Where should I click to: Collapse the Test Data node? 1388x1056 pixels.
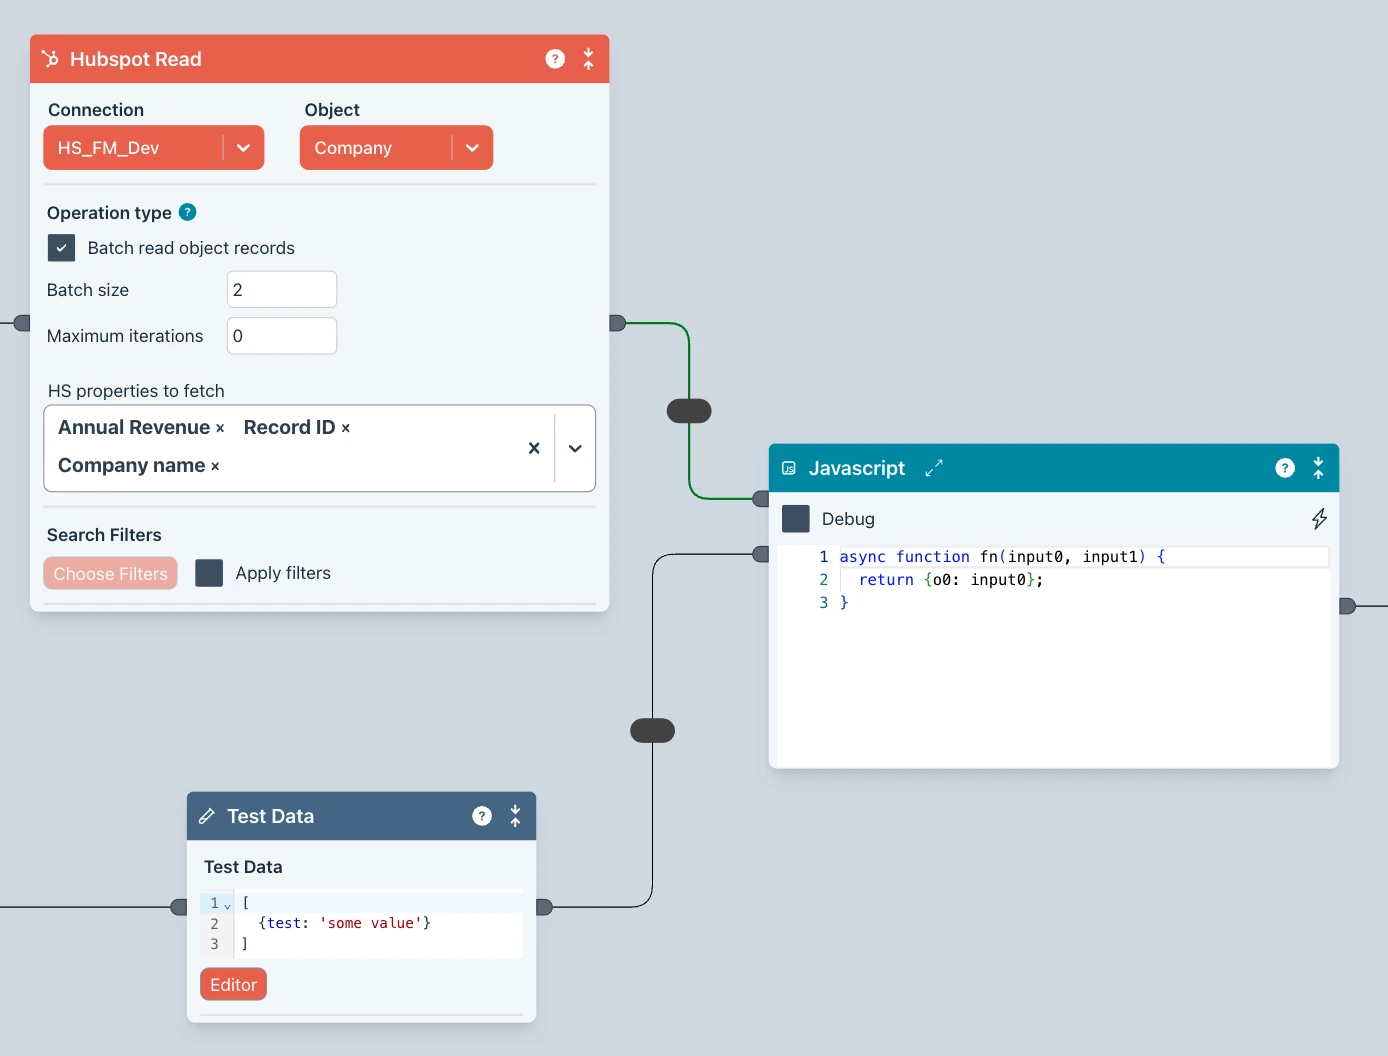[515, 816]
